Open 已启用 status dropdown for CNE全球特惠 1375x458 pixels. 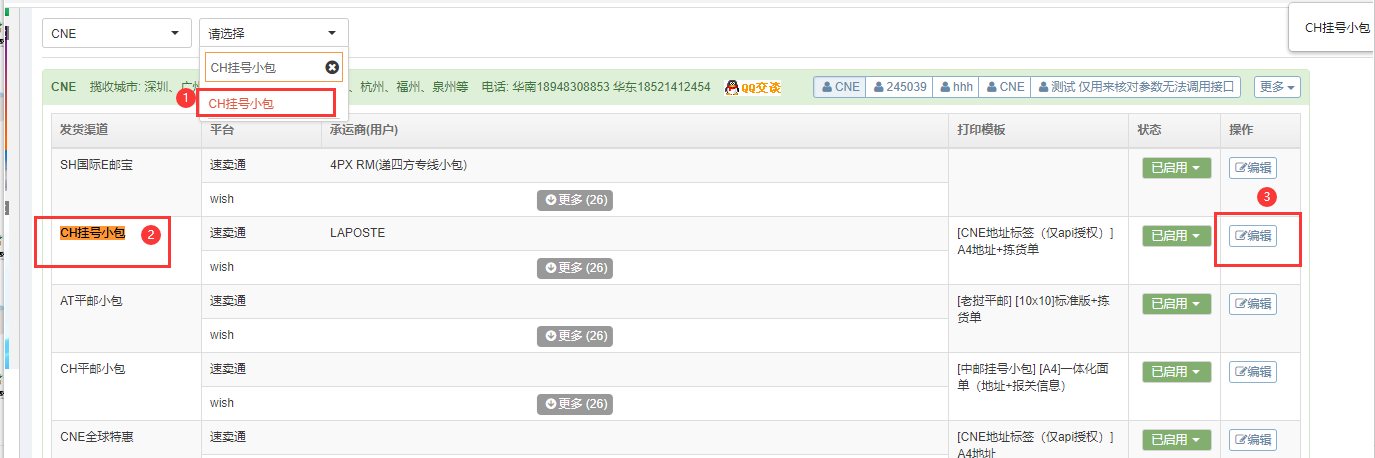click(x=1176, y=440)
